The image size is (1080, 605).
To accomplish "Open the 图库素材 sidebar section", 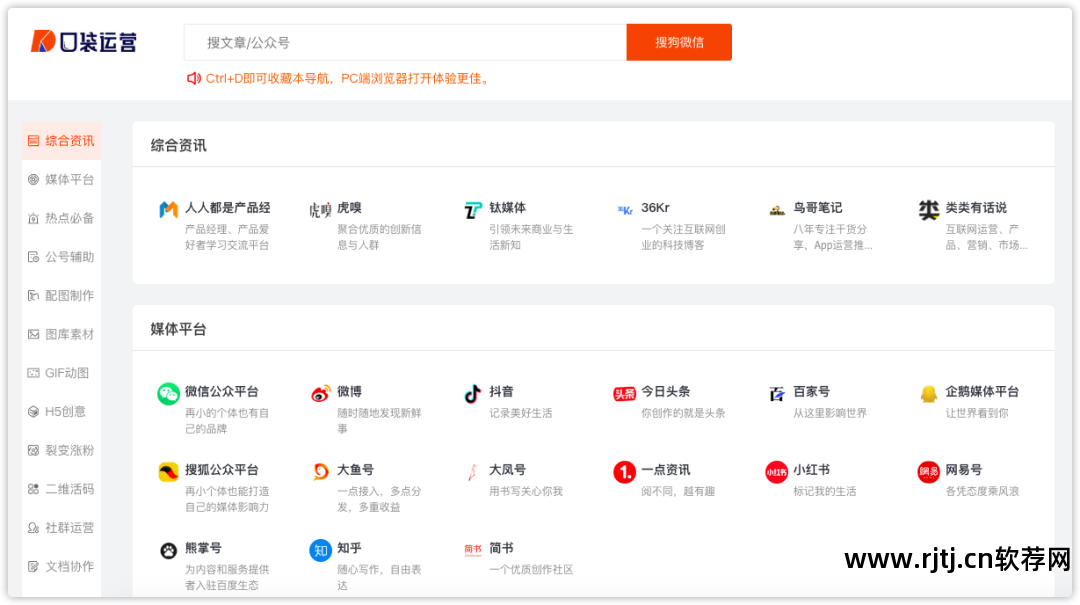I will tap(61, 334).
